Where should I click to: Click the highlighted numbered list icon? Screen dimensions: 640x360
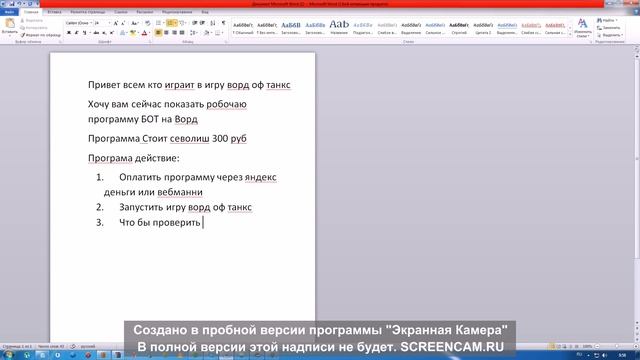click(x=171, y=23)
